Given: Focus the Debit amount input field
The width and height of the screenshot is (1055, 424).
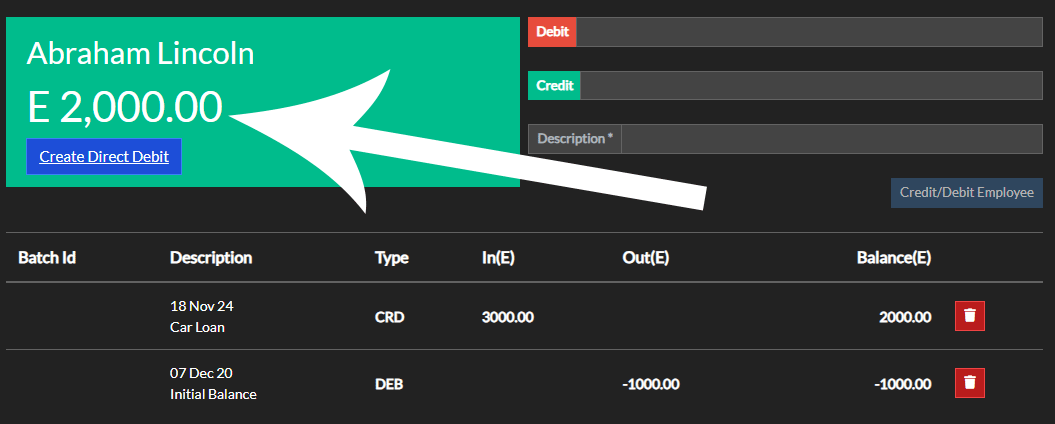Looking at the screenshot, I should pyautogui.click(x=808, y=32).
